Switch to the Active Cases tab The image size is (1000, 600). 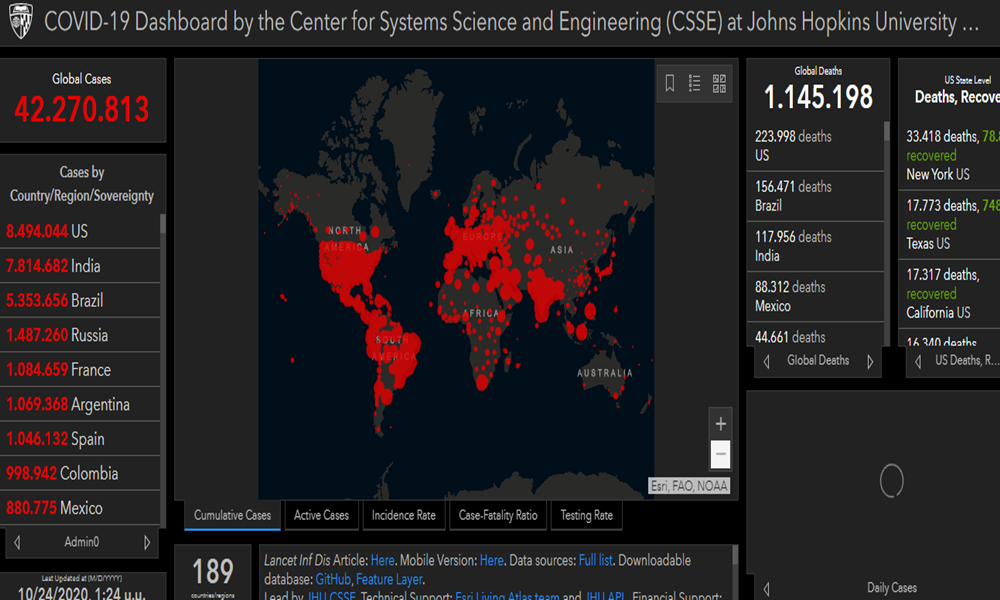[321, 515]
